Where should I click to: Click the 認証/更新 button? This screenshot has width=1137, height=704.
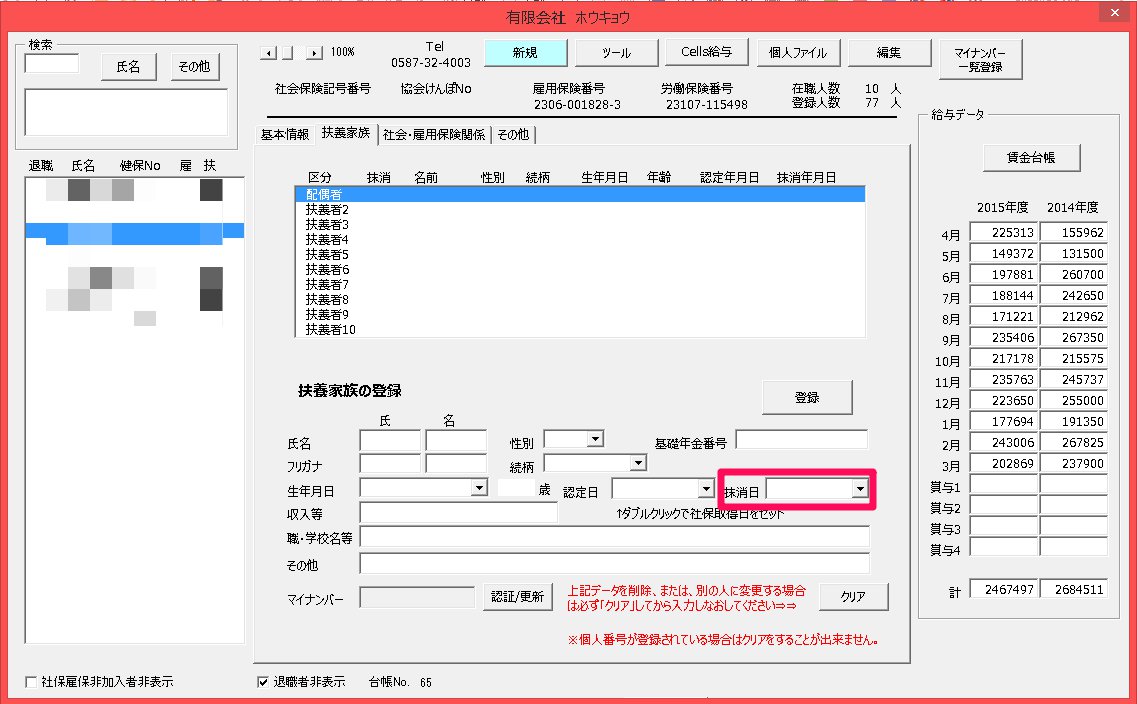(x=518, y=597)
